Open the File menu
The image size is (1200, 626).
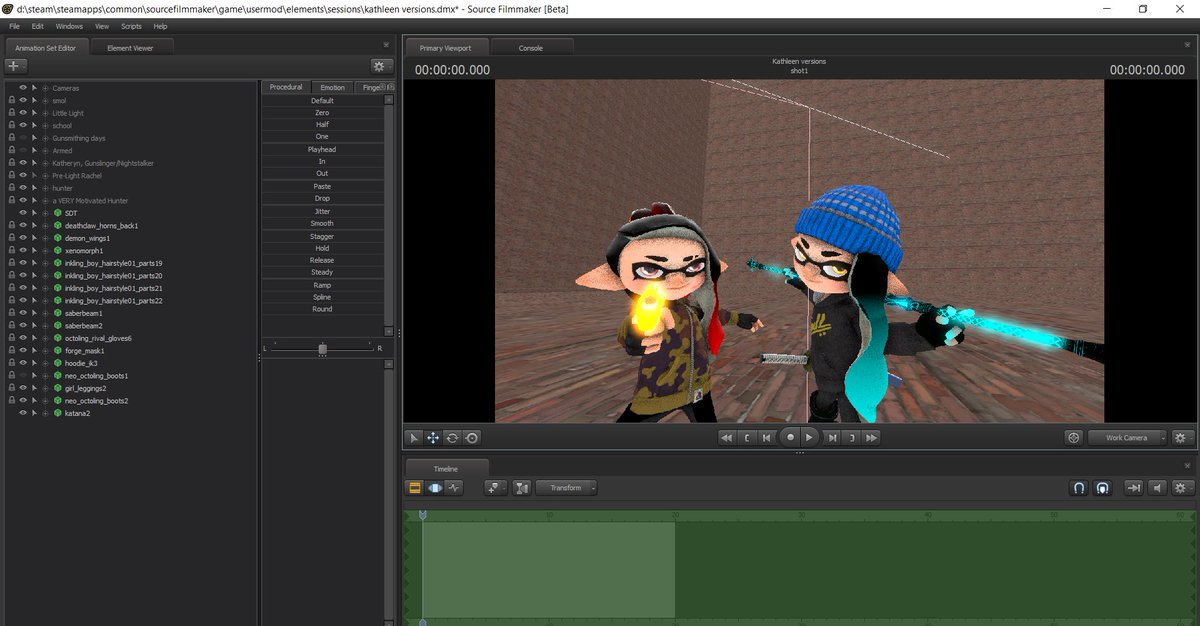click(x=14, y=26)
